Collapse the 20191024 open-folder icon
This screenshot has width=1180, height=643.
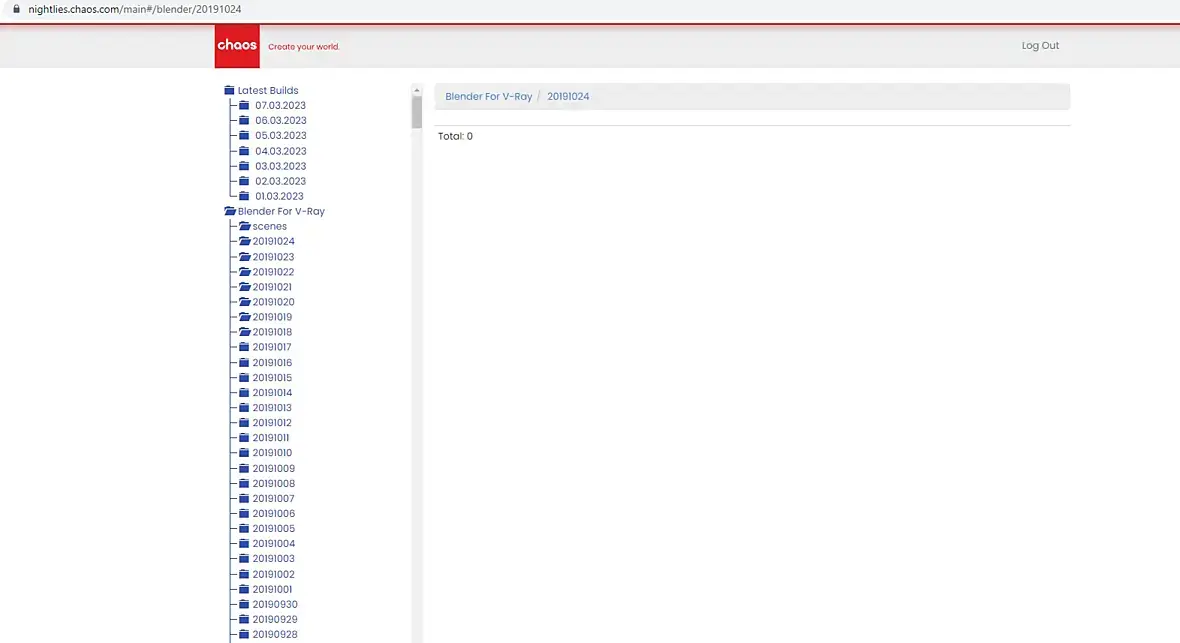(245, 241)
